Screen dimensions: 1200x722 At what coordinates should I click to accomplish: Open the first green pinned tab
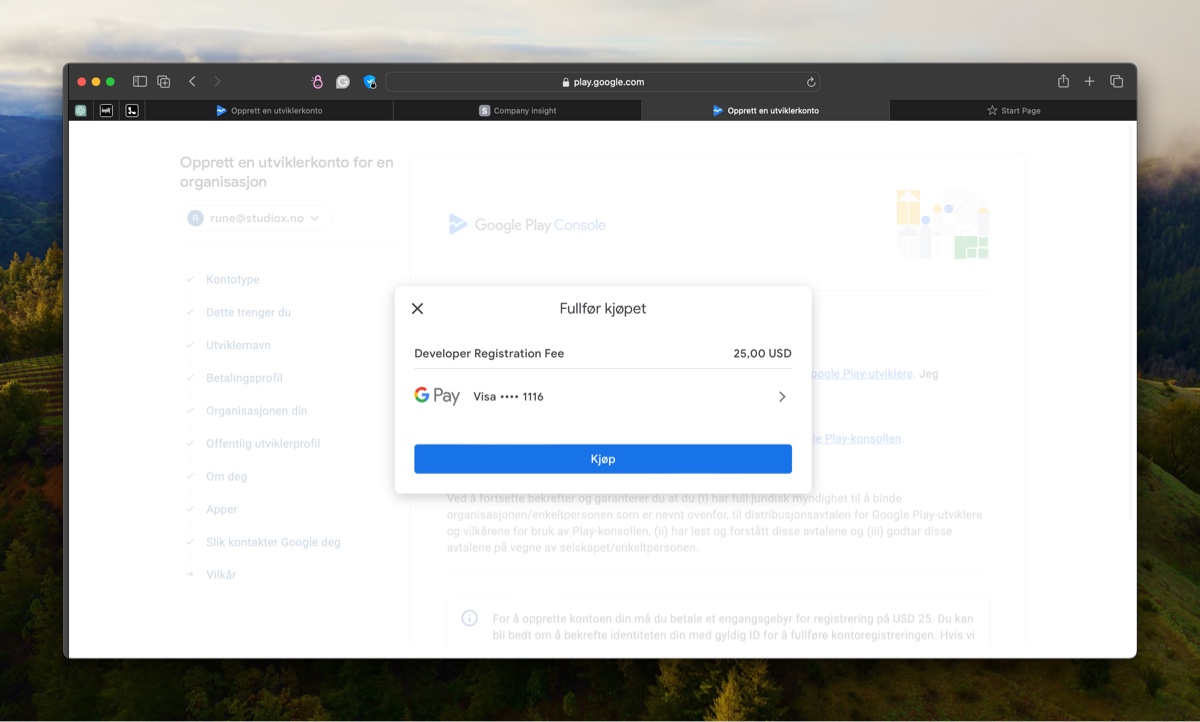coord(80,111)
